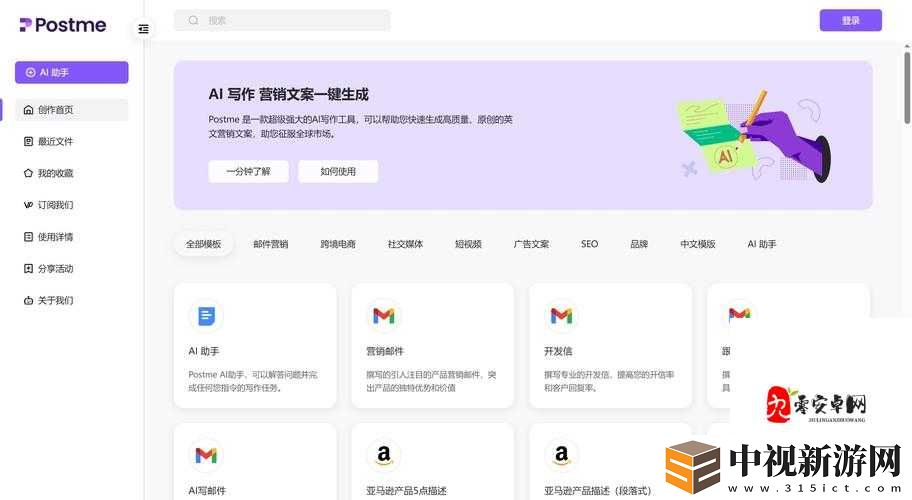Viewport: 912px width, 500px height.
Task: Click the AI 助手 card title
Action: click(x=204, y=351)
